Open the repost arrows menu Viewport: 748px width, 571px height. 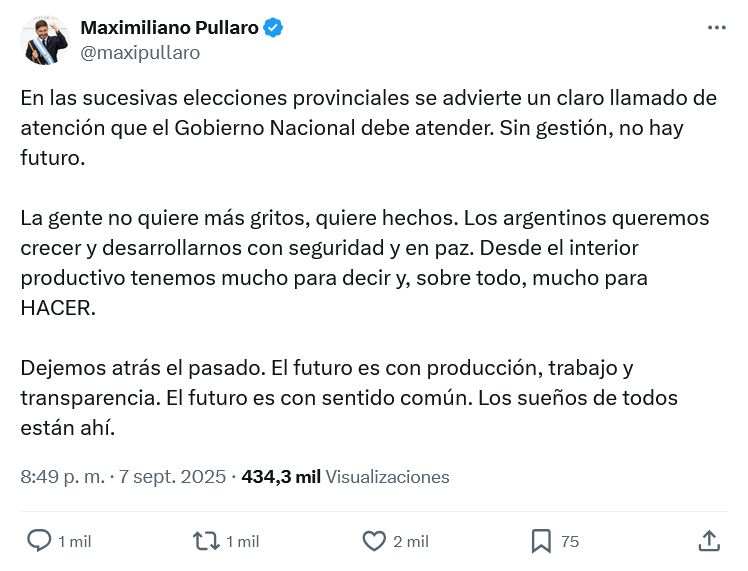(x=206, y=541)
